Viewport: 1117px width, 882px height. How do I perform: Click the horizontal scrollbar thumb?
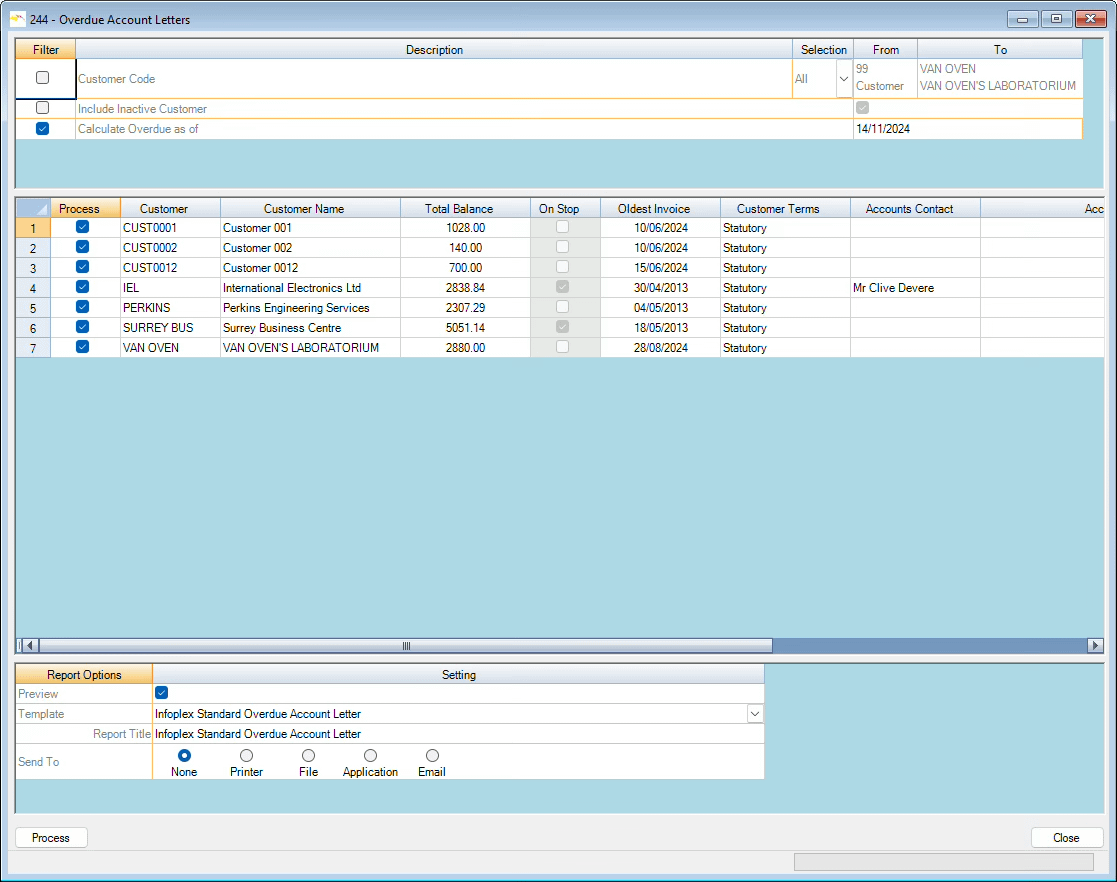pos(406,646)
